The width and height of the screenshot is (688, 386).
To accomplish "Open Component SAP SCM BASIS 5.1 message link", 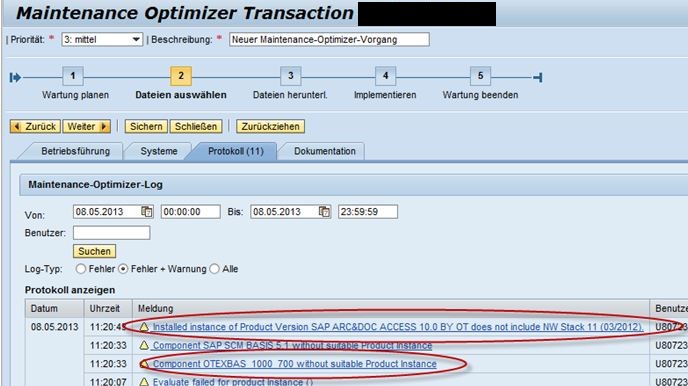I will coord(292,346).
